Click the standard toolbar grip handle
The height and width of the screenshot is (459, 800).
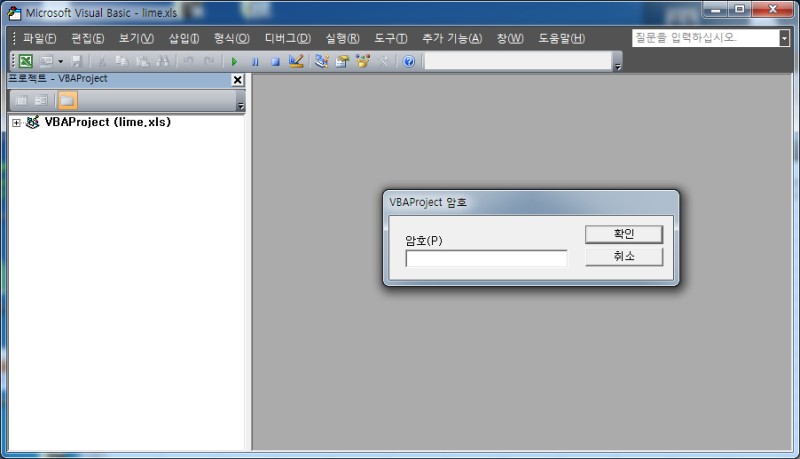point(14,61)
